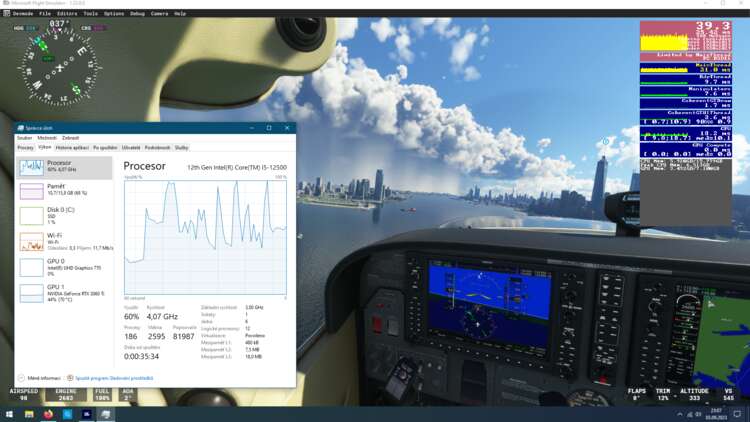The width and height of the screenshot is (750, 422).
Task: Click the Devmode icon at the menu bar start
Action: click(6, 13)
